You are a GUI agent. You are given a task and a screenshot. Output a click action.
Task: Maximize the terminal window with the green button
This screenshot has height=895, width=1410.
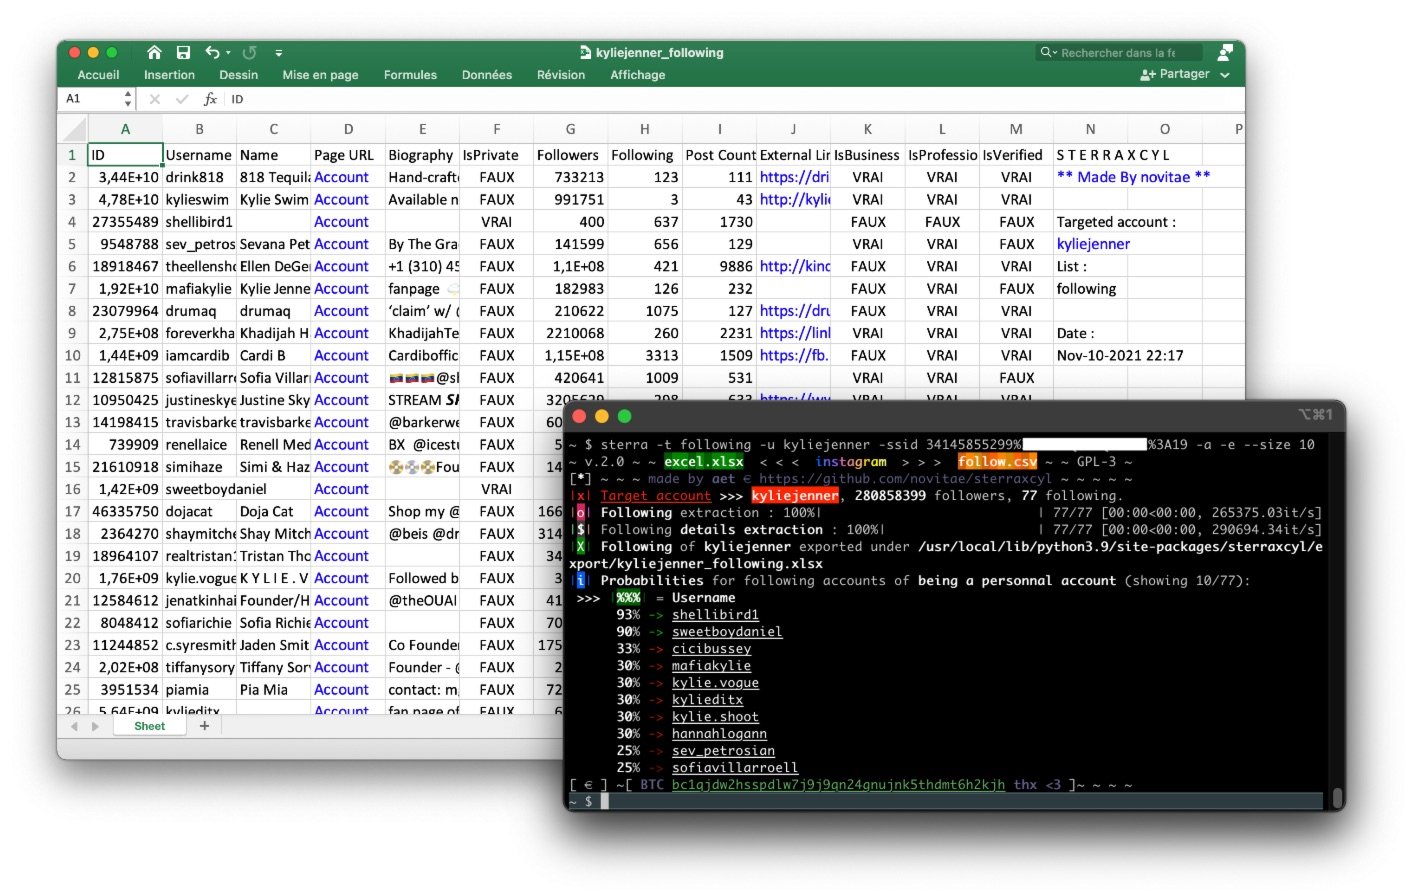point(625,416)
